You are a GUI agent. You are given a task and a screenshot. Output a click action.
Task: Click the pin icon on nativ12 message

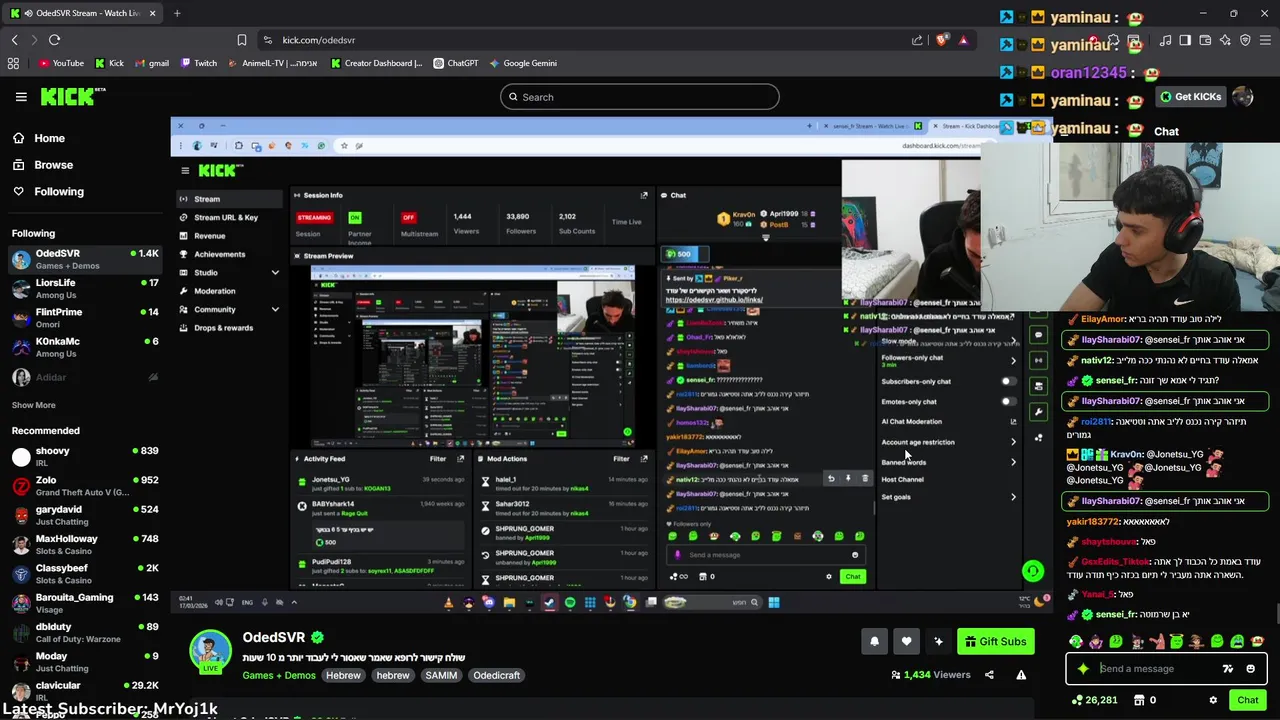(x=848, y=479)
